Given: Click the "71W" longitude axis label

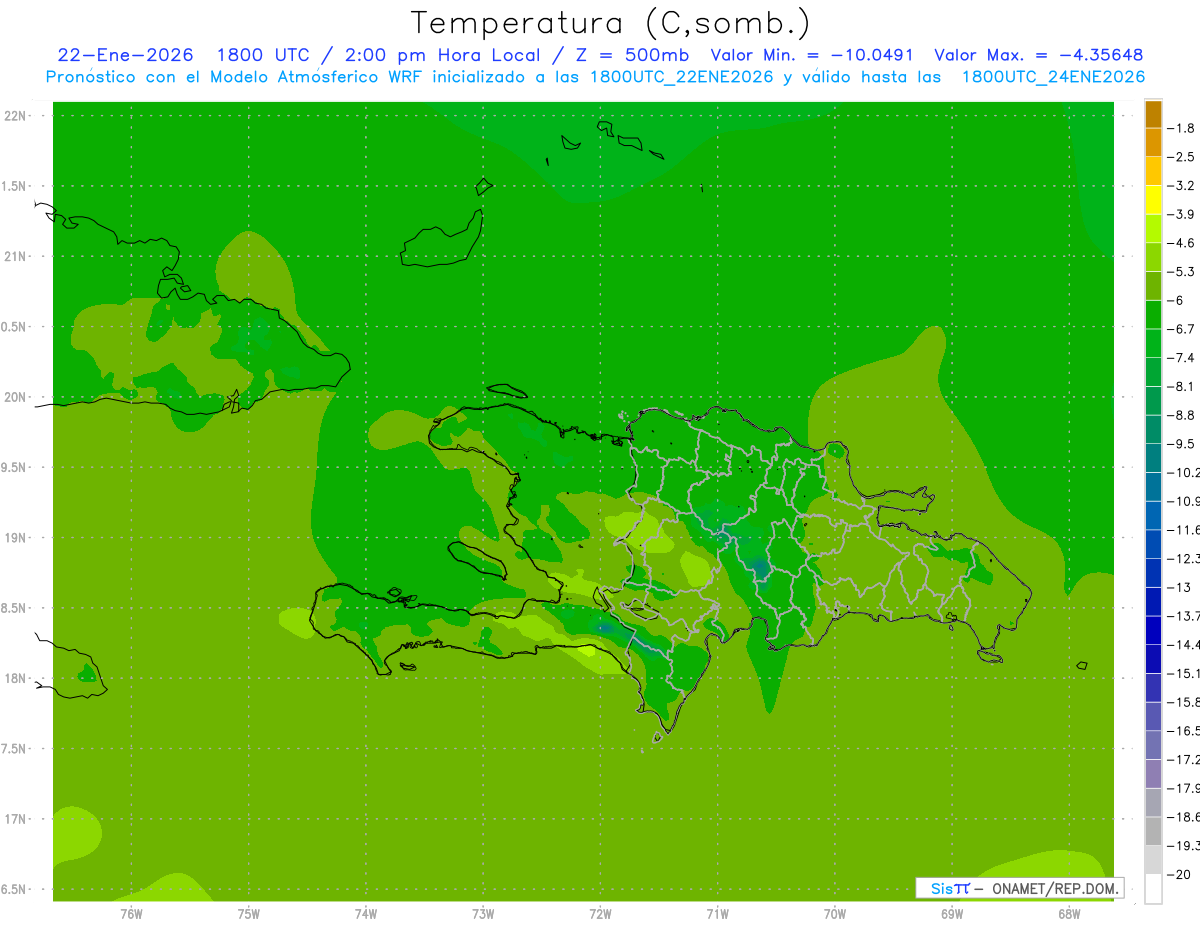Looking at the screenshot, I should (x=717, y=913).
